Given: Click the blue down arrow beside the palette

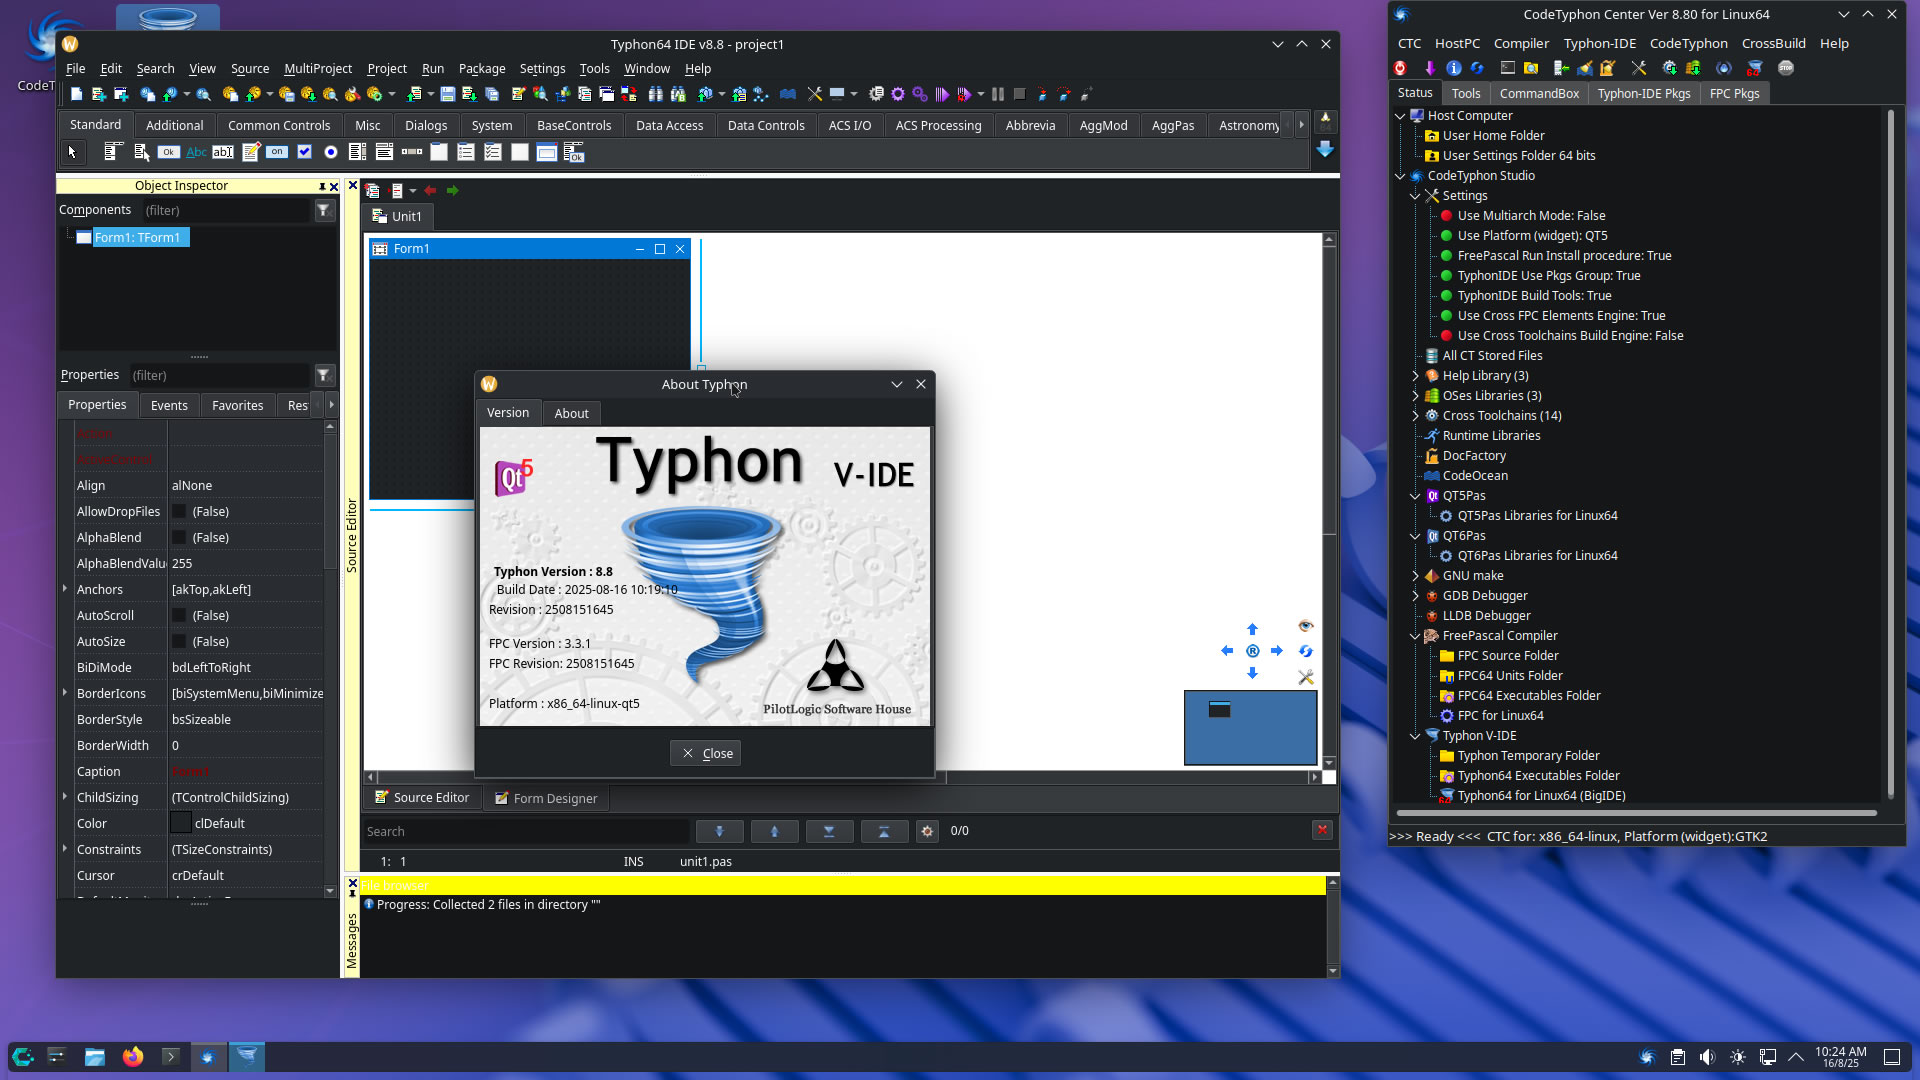Looking at the screenshot, I should point(1325,149).
